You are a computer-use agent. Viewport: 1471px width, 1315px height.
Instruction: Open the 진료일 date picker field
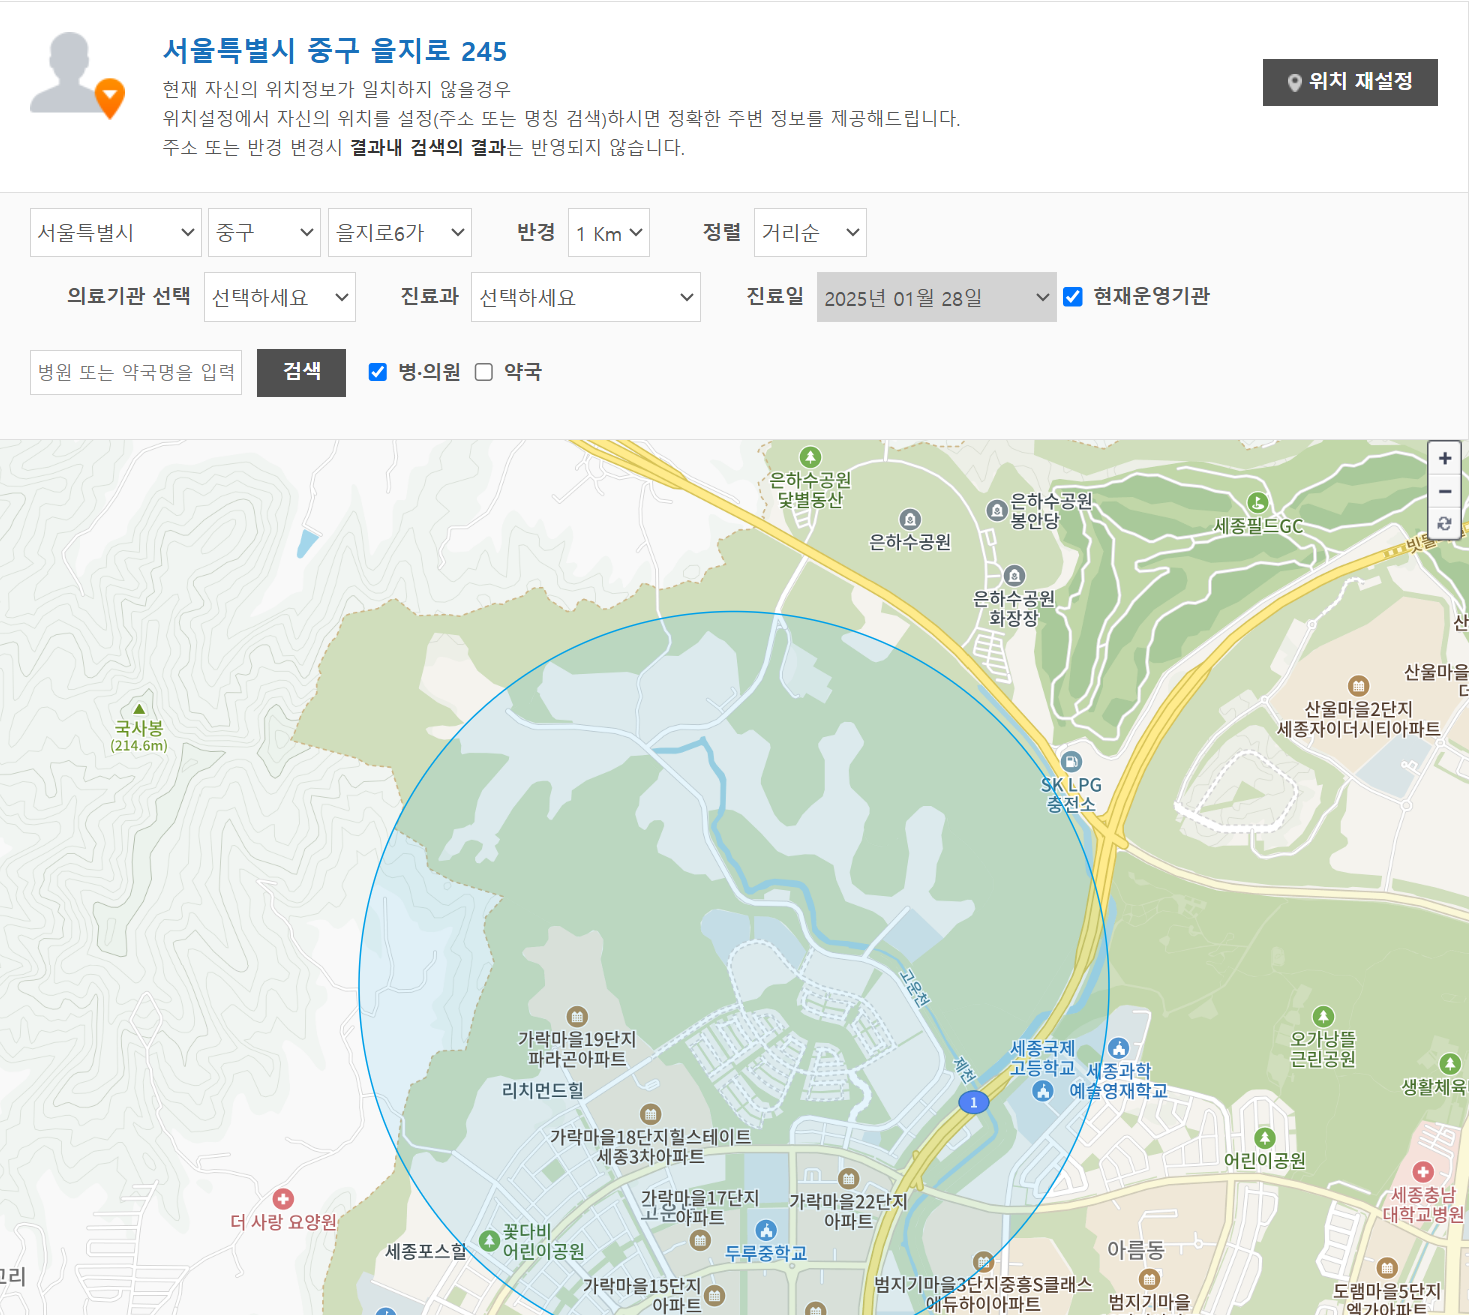pyautogui.click(x=936, y=296)
